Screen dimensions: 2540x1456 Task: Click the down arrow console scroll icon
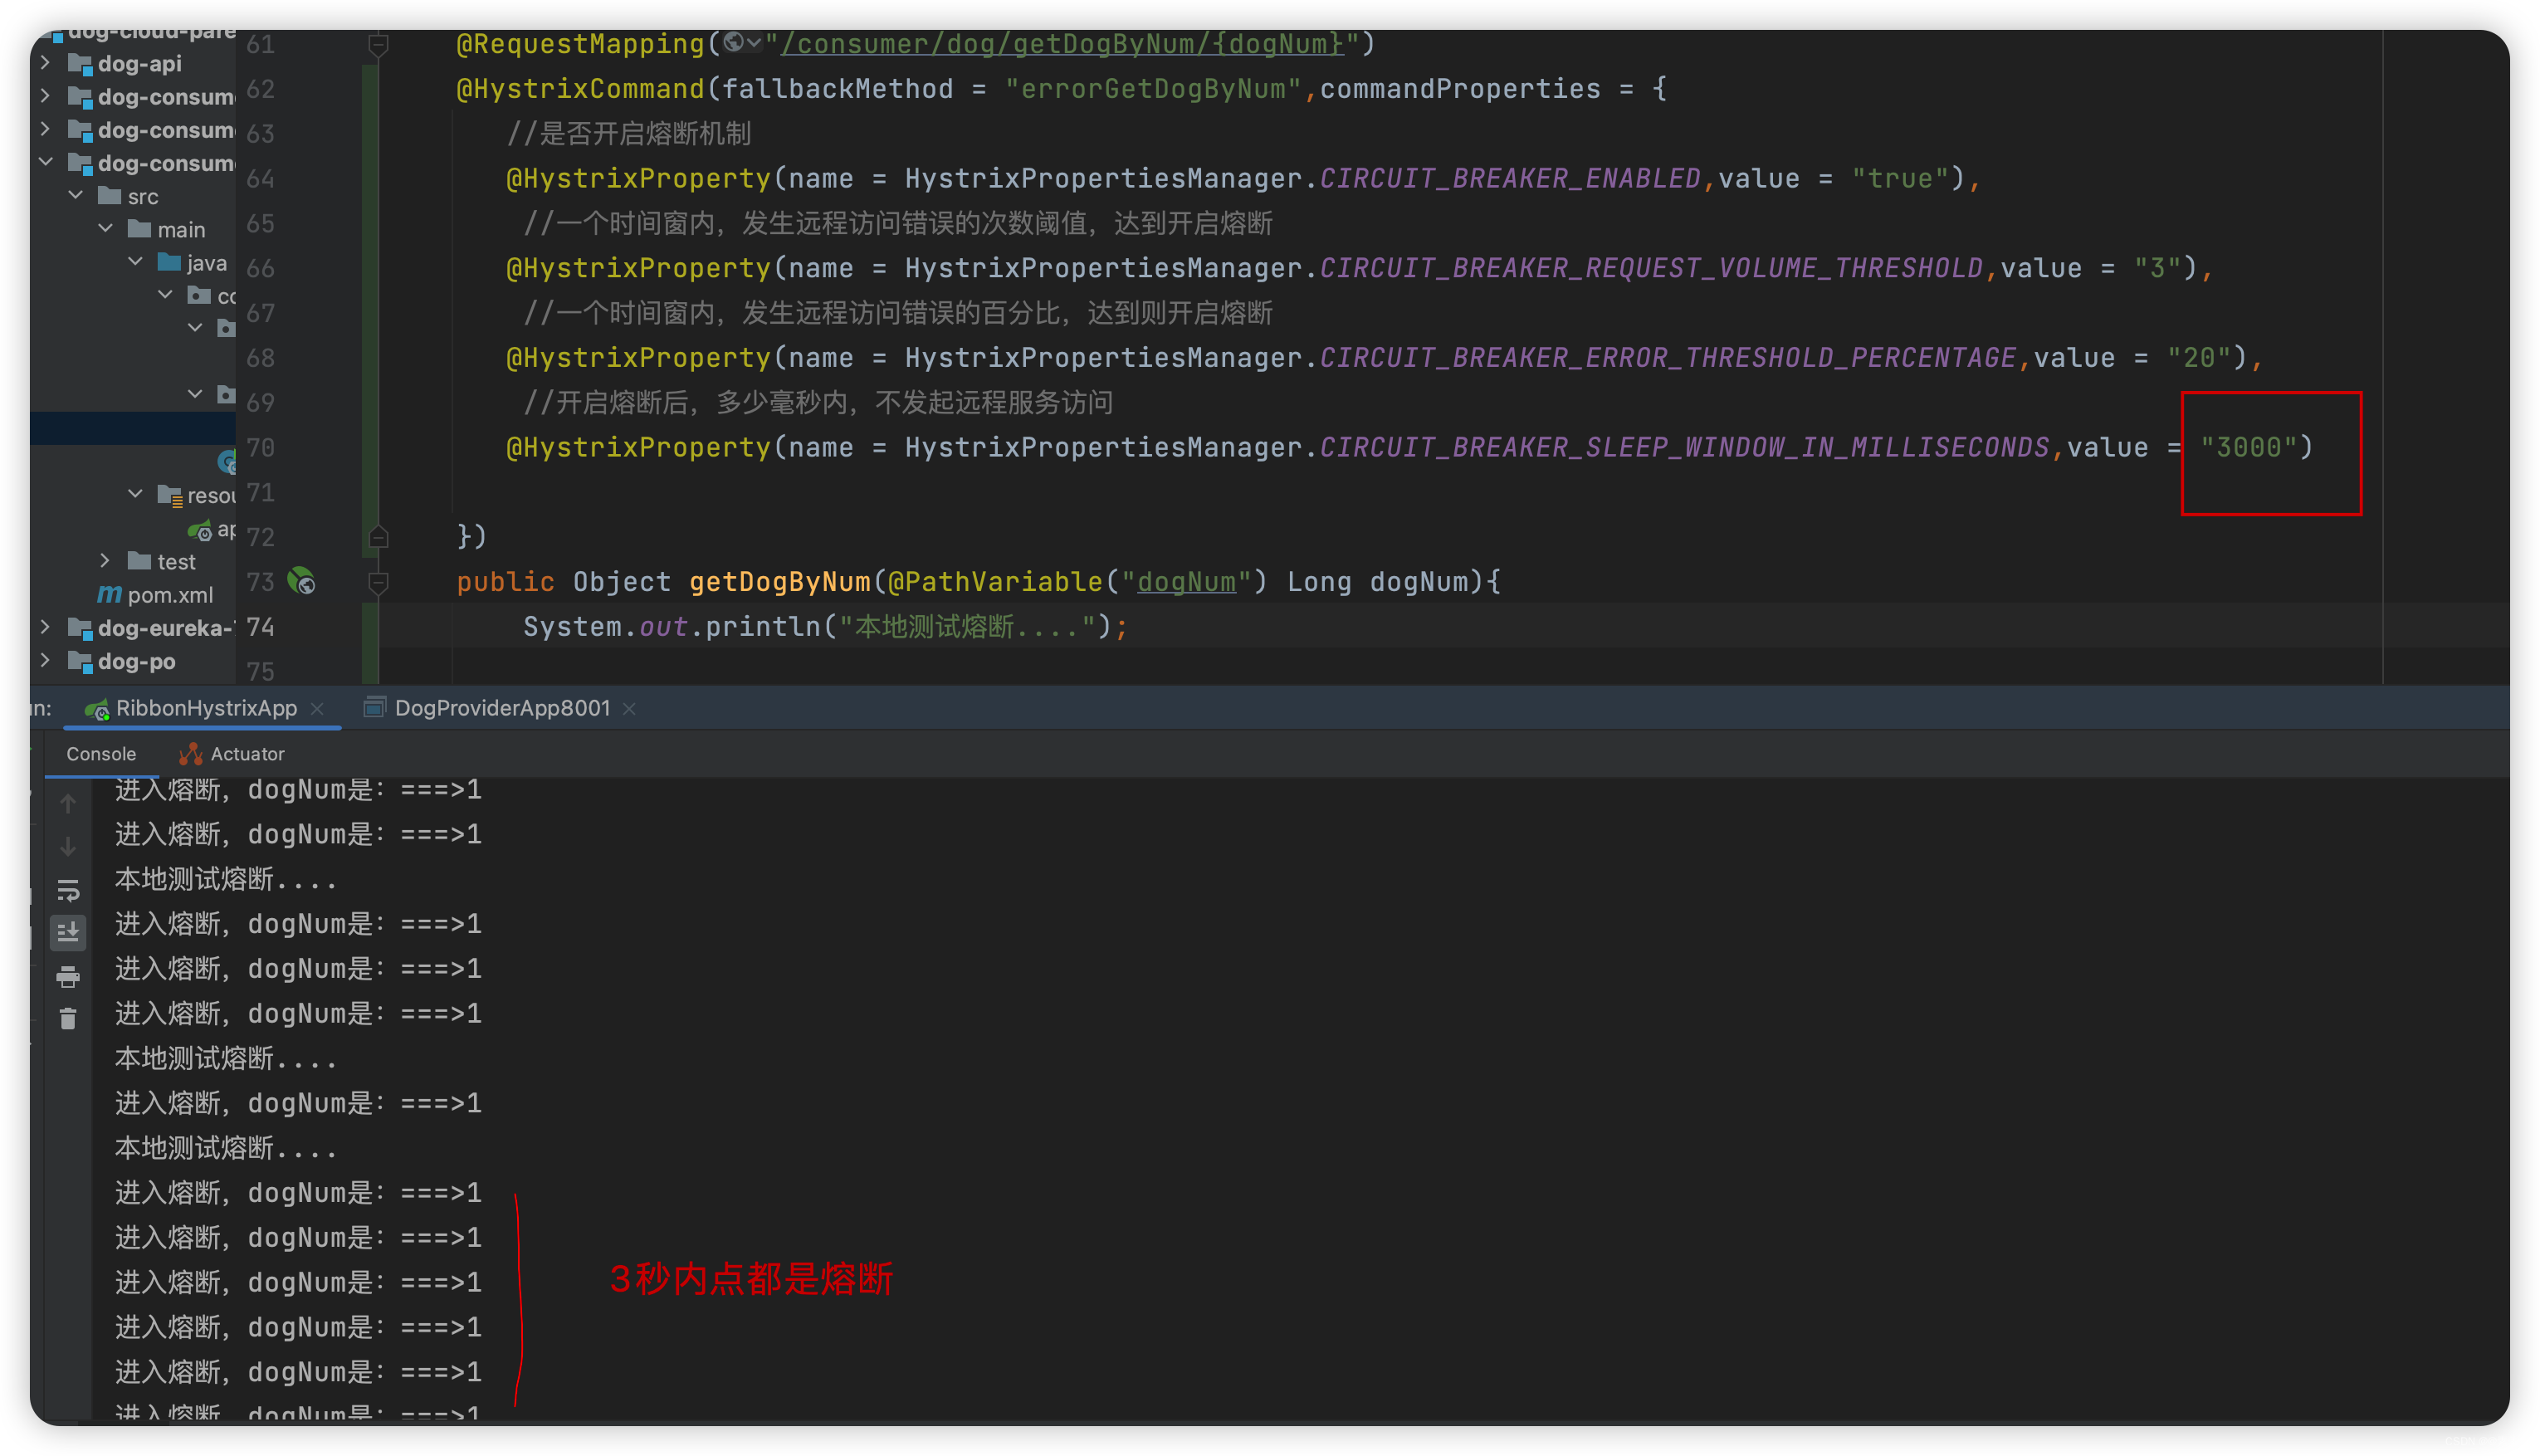click(68, 847)
